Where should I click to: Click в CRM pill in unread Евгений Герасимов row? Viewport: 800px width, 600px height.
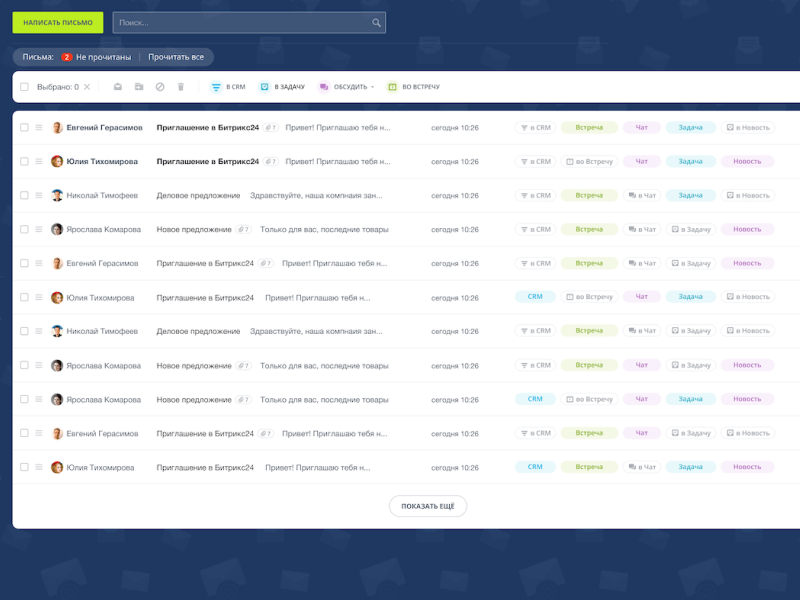coord(536,128)
